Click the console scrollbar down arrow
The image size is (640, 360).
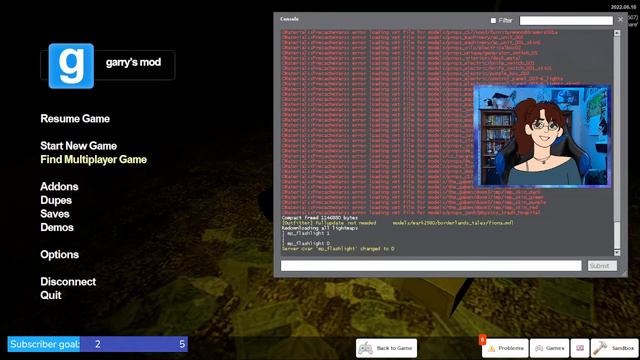[x=617, y=253]
